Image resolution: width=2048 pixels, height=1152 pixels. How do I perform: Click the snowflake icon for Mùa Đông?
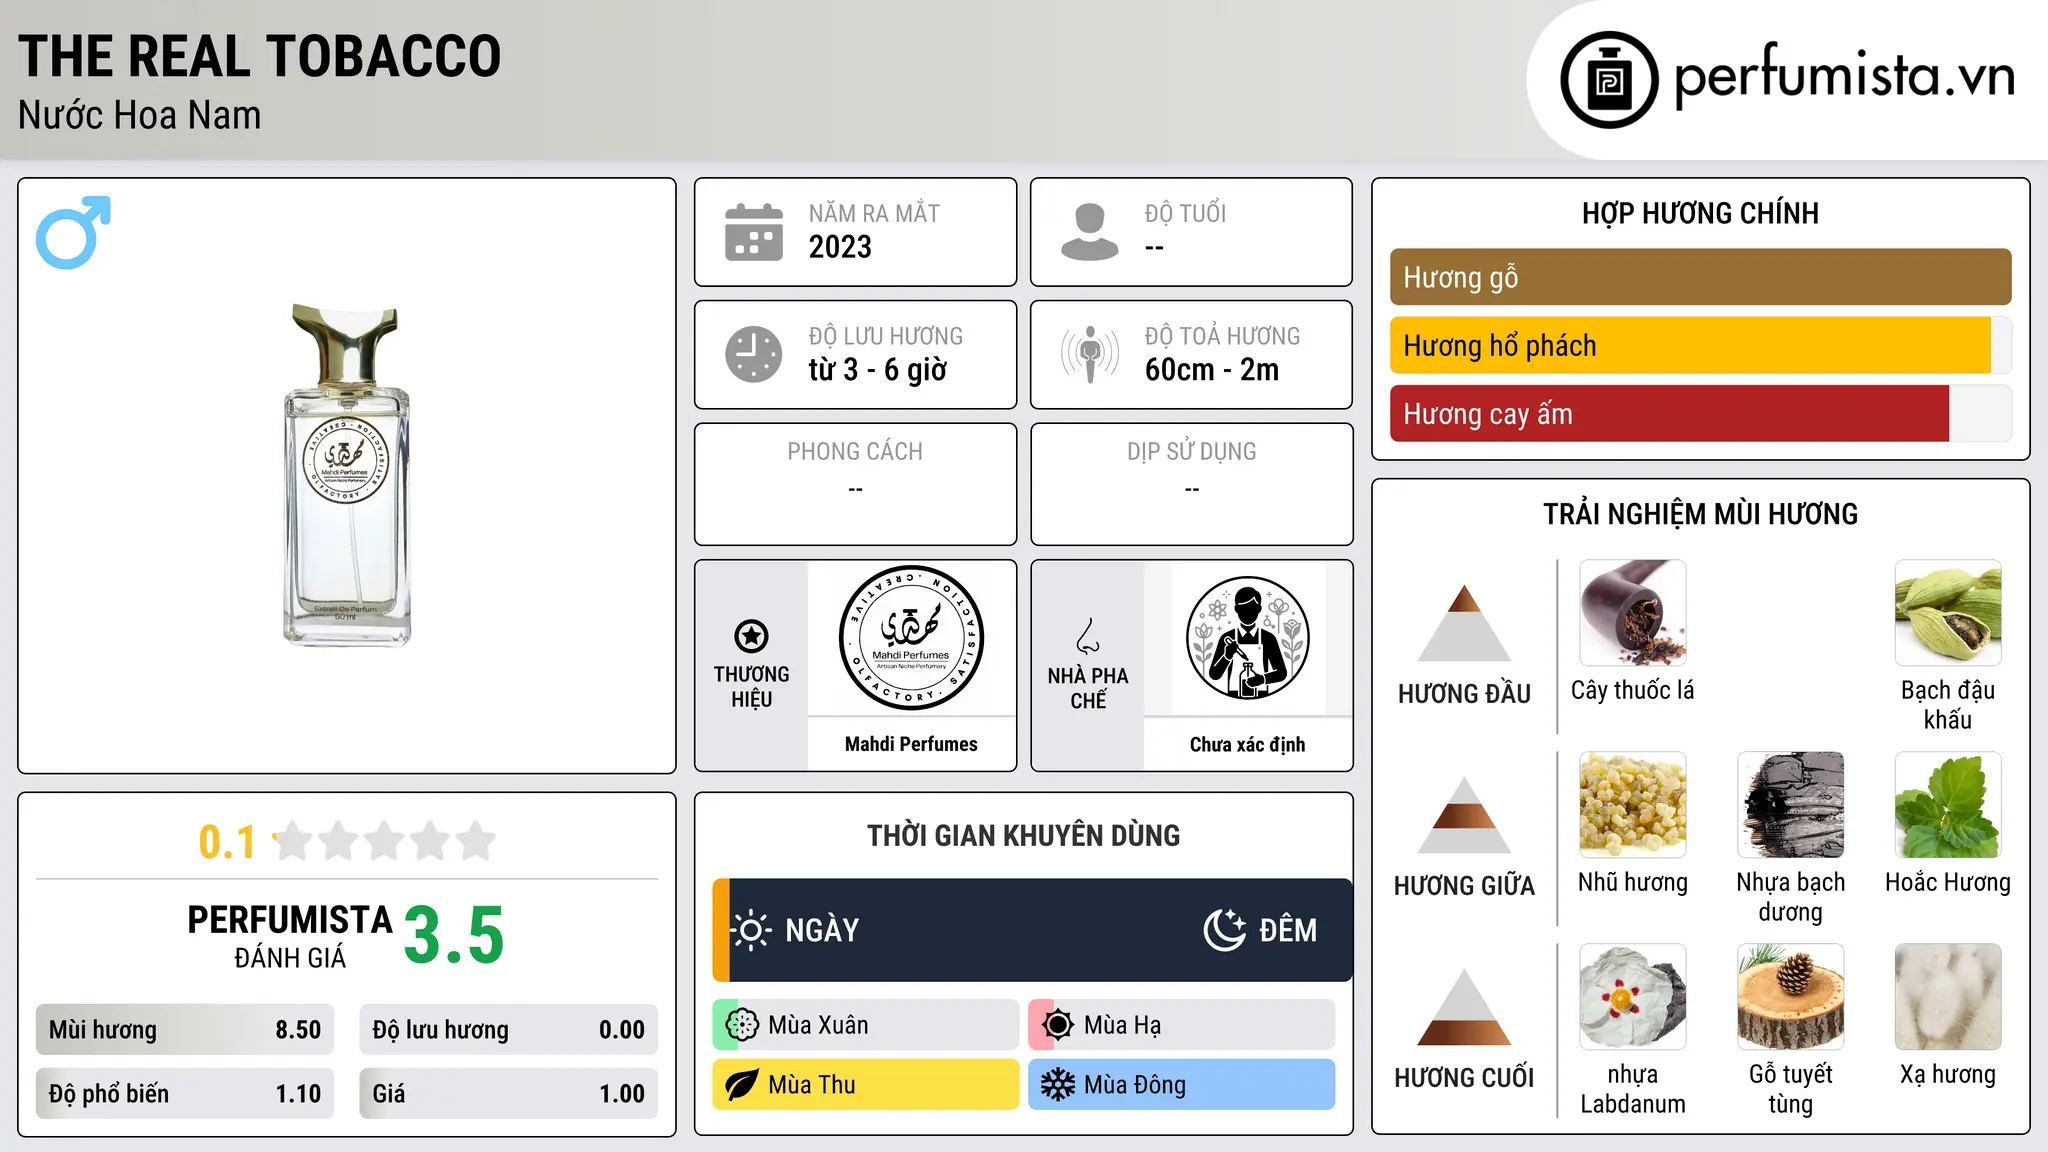1058,1085
